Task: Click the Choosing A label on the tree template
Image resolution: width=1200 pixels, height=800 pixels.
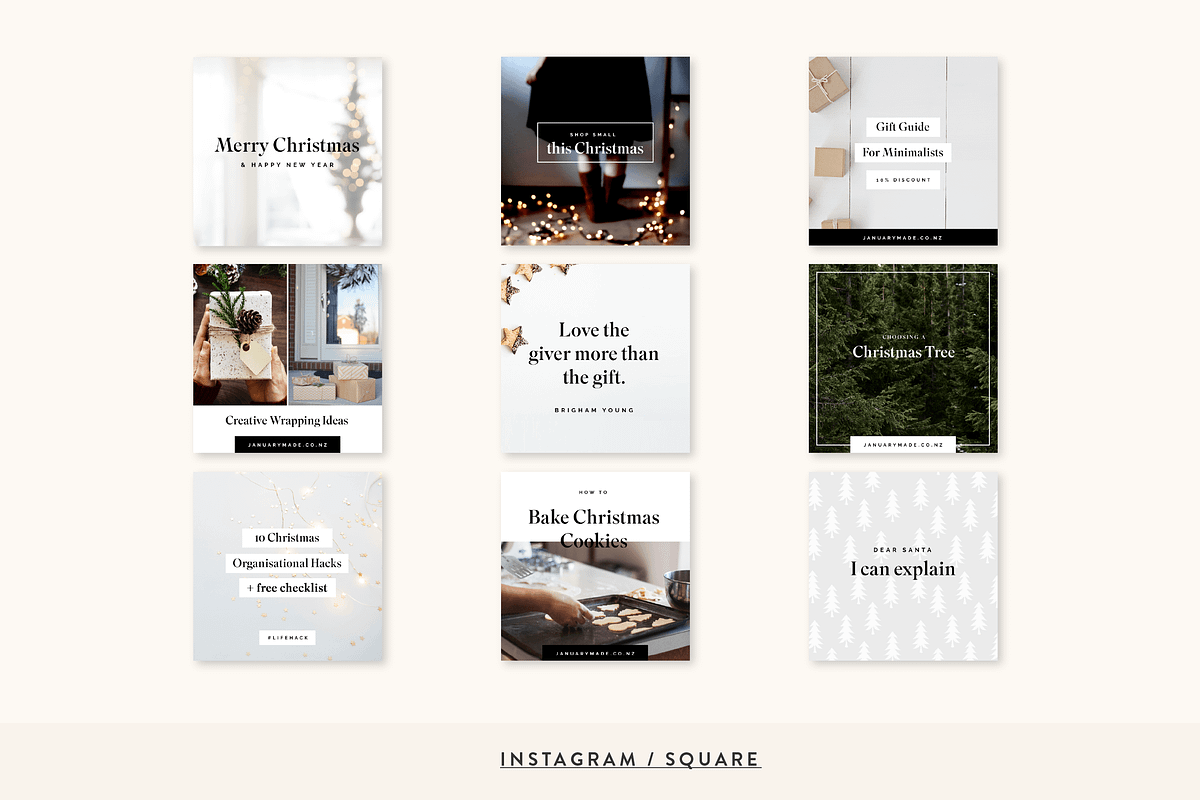Action: point(902,338)
